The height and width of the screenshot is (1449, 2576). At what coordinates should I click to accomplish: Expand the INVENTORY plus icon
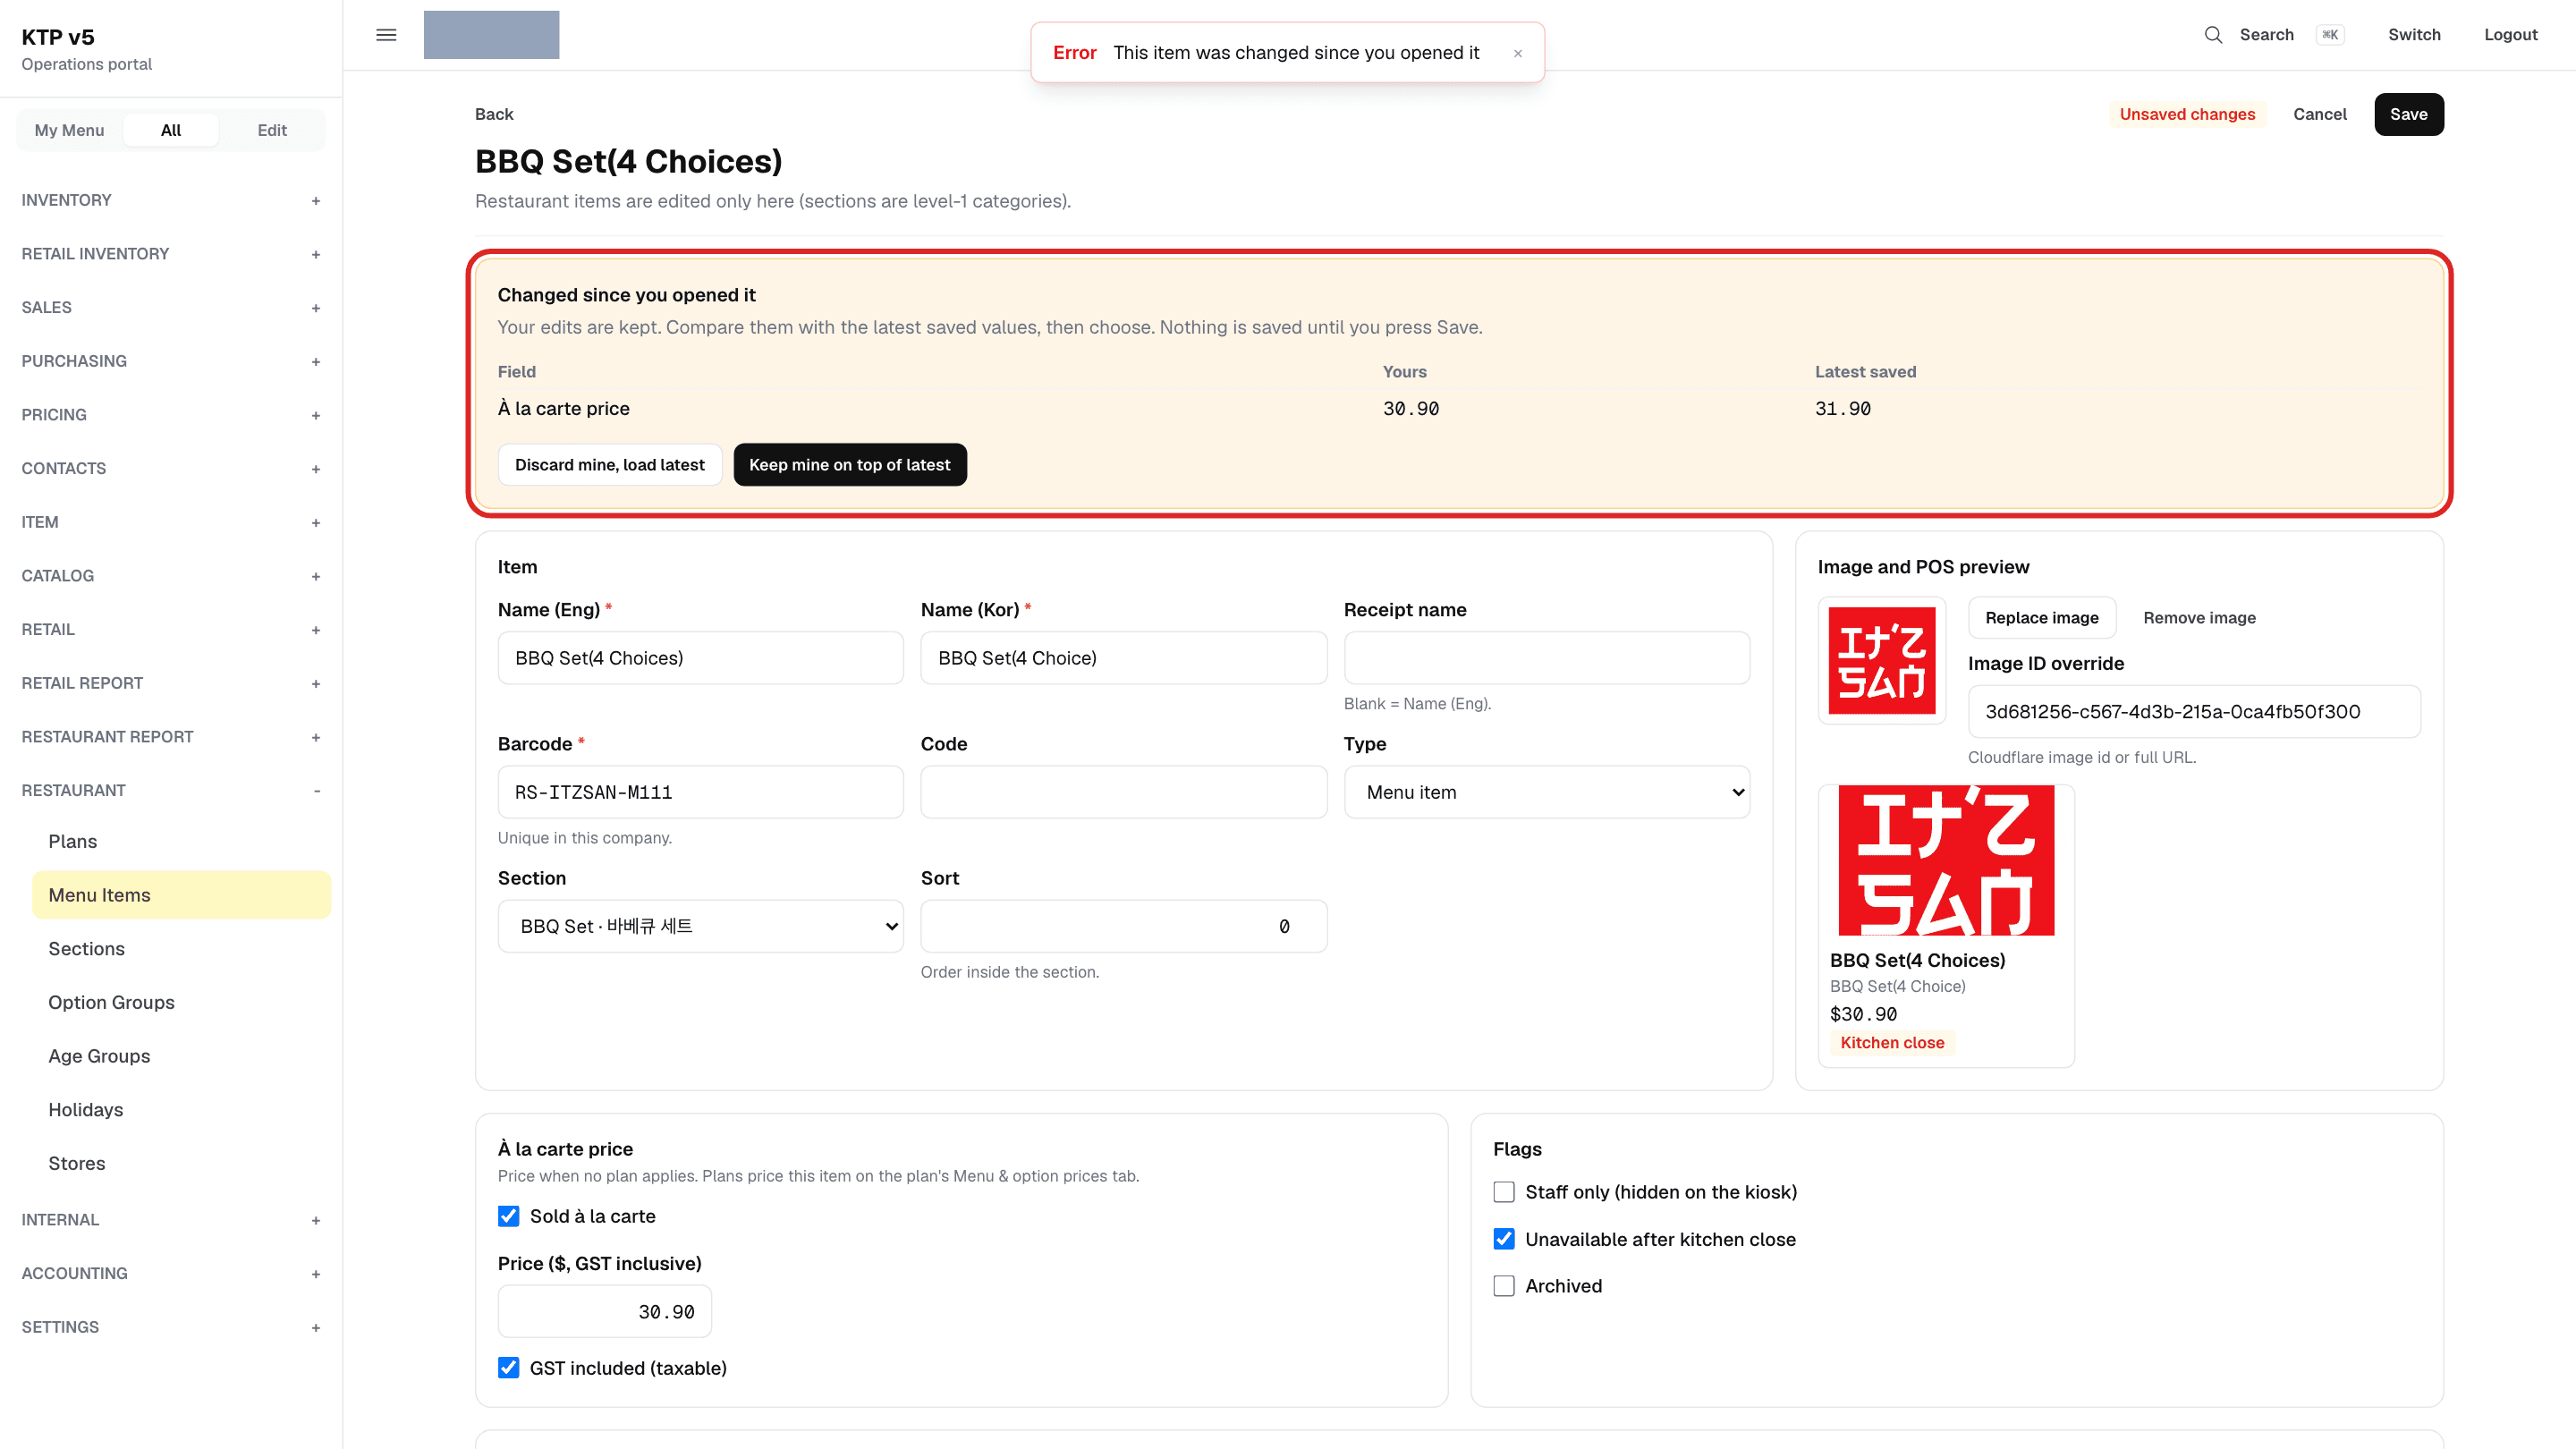click(316, 201)
